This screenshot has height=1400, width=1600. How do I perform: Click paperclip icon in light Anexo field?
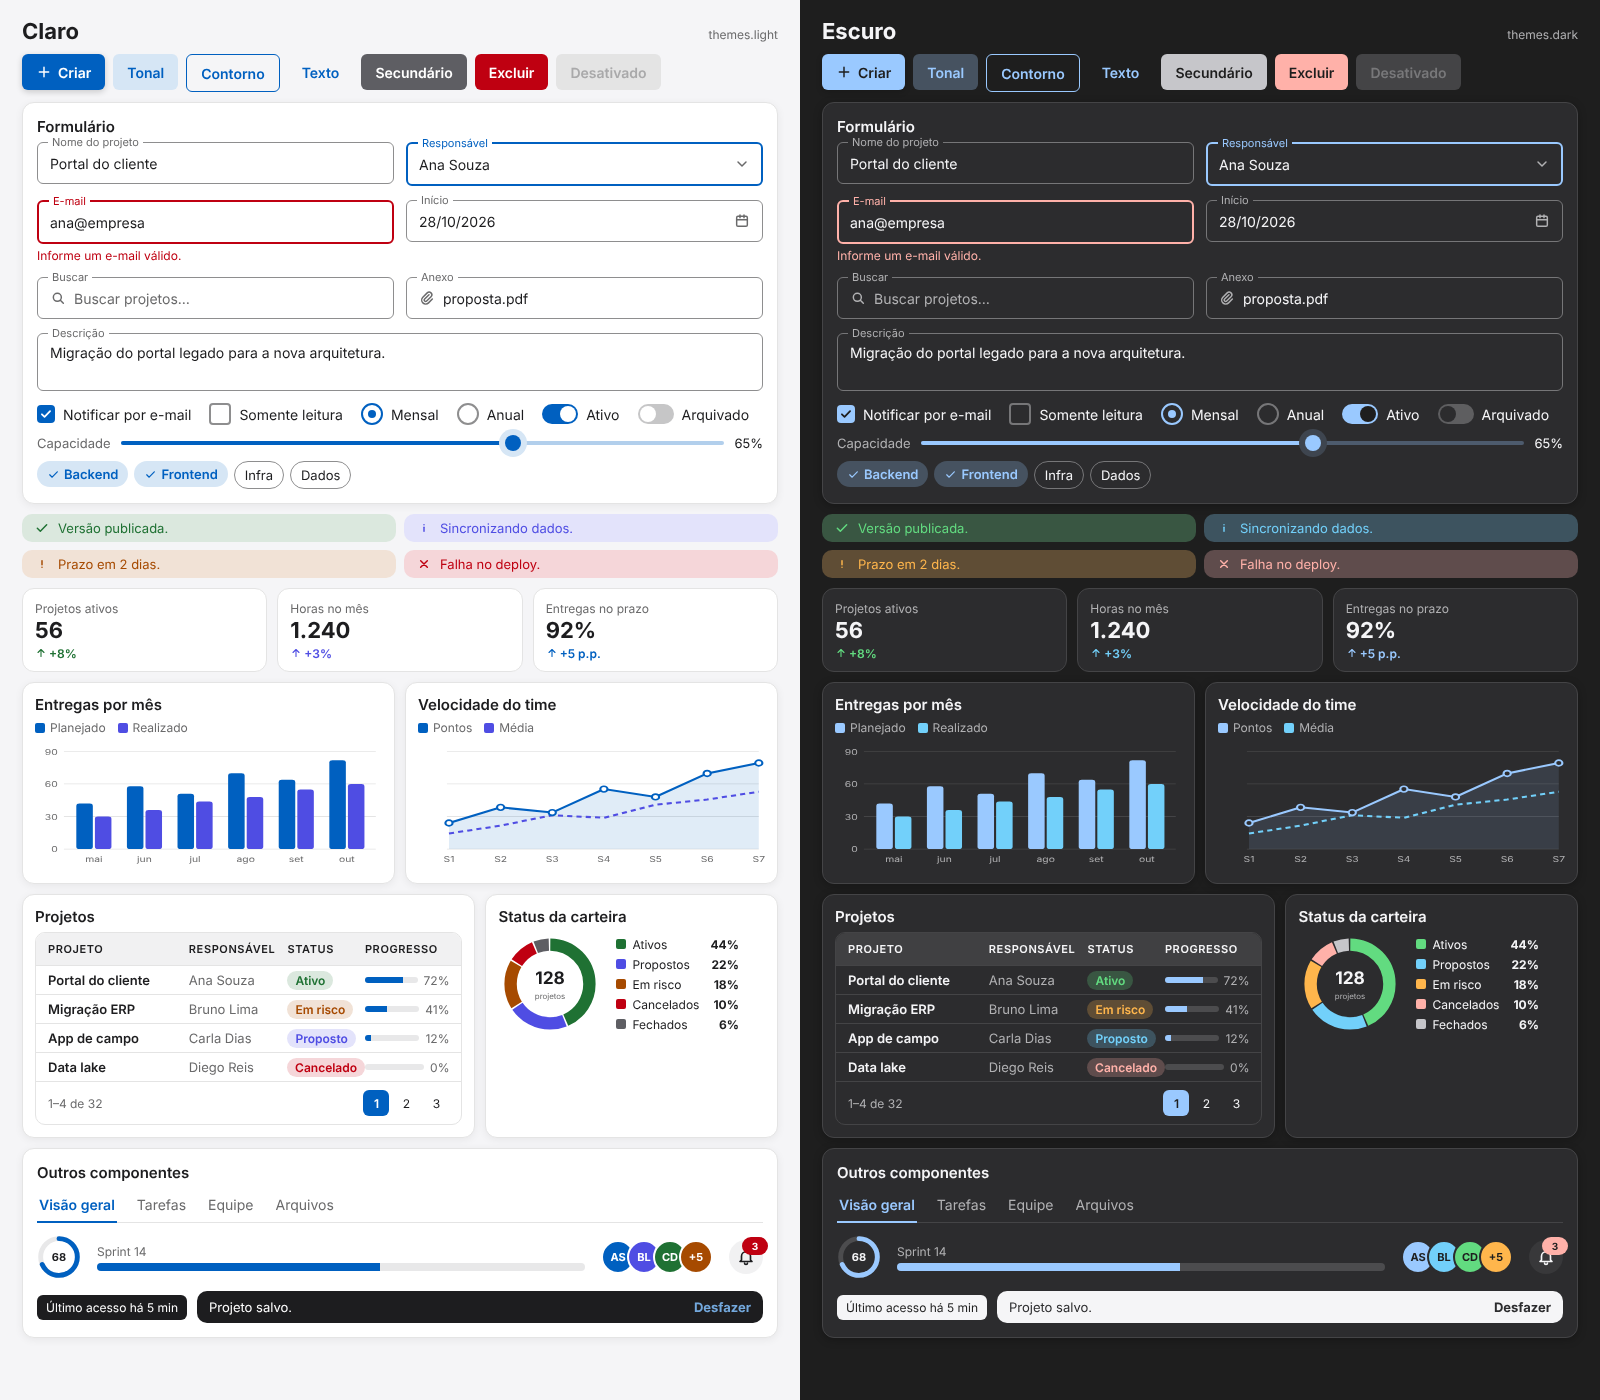tap(427, 298)
